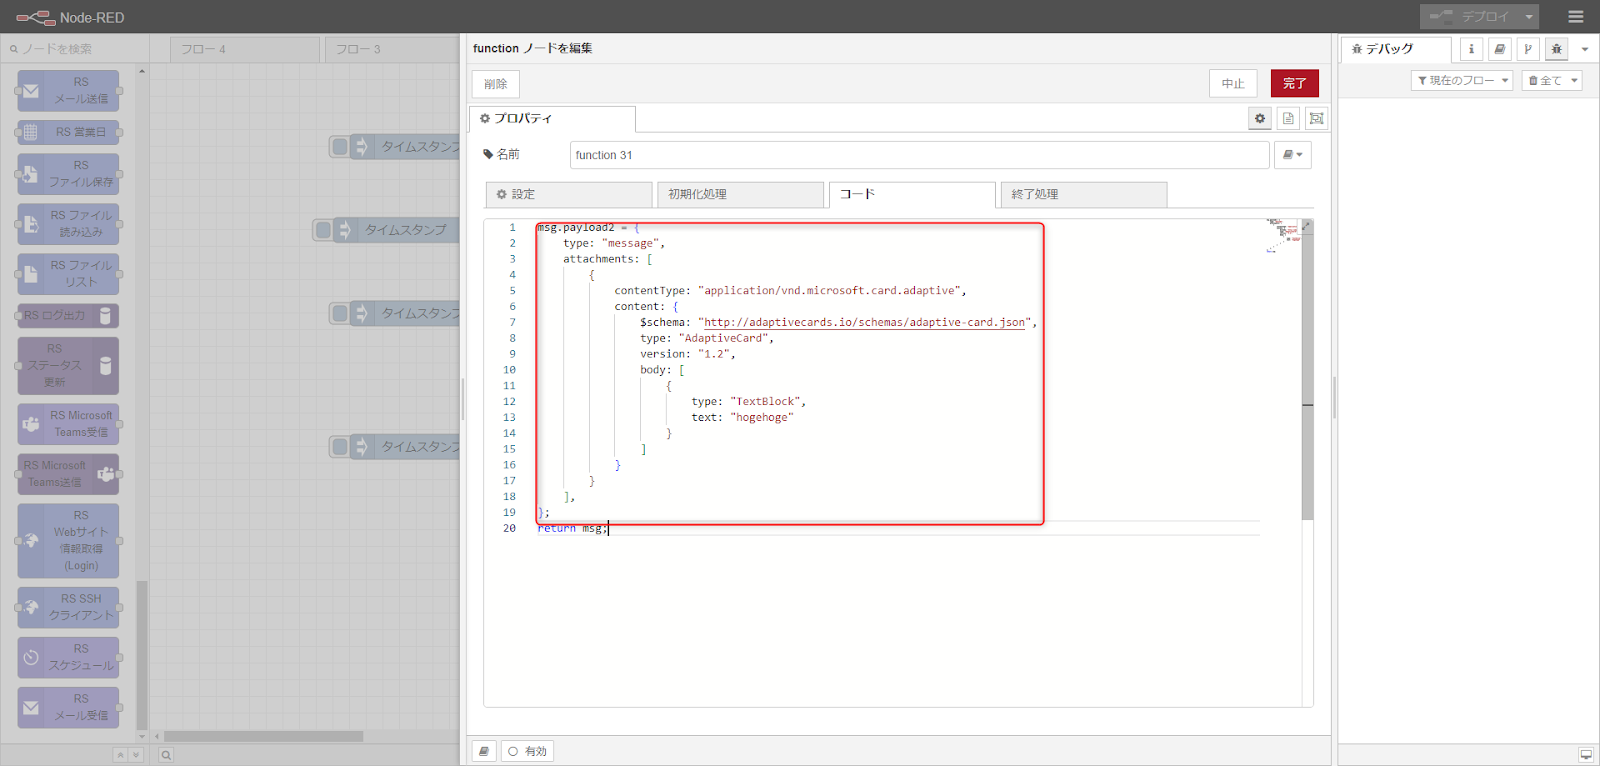Screen dimensions: 1600x766
Task: Open the editor footer help book icon
Action: click(x=484, y=751)
